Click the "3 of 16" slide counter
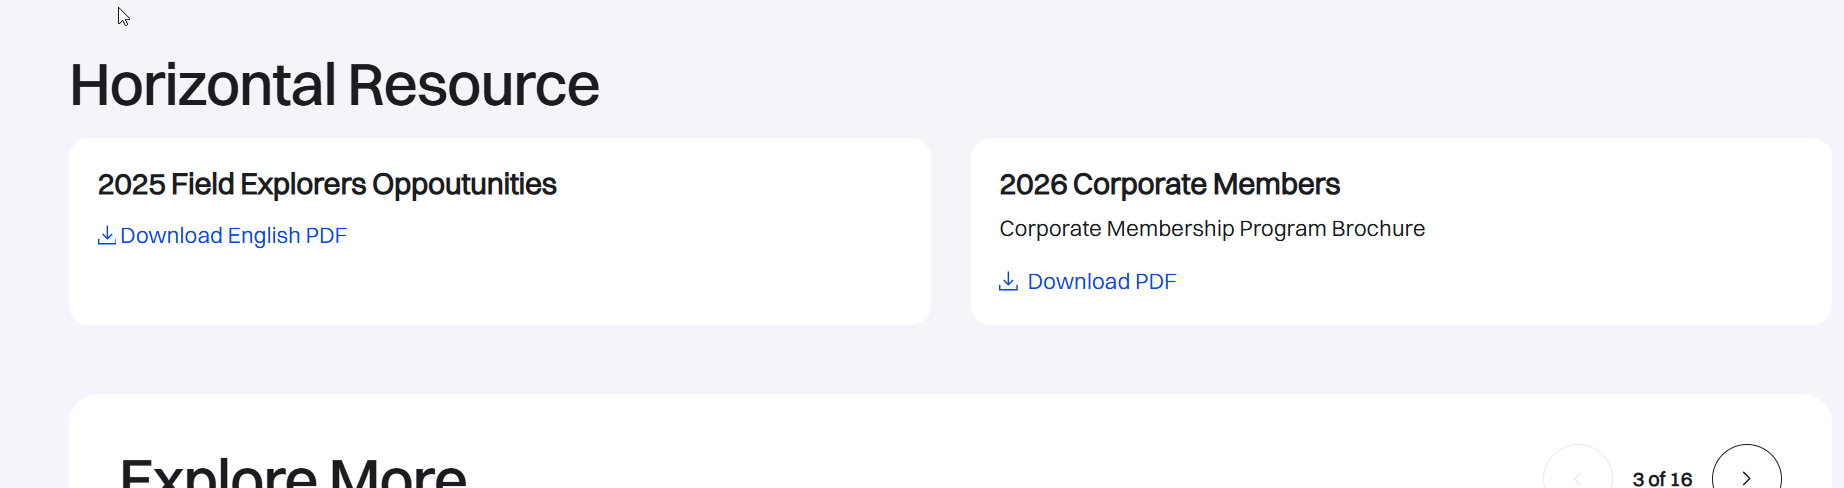Viewport: 1844px width, 488px height. 1662,479
